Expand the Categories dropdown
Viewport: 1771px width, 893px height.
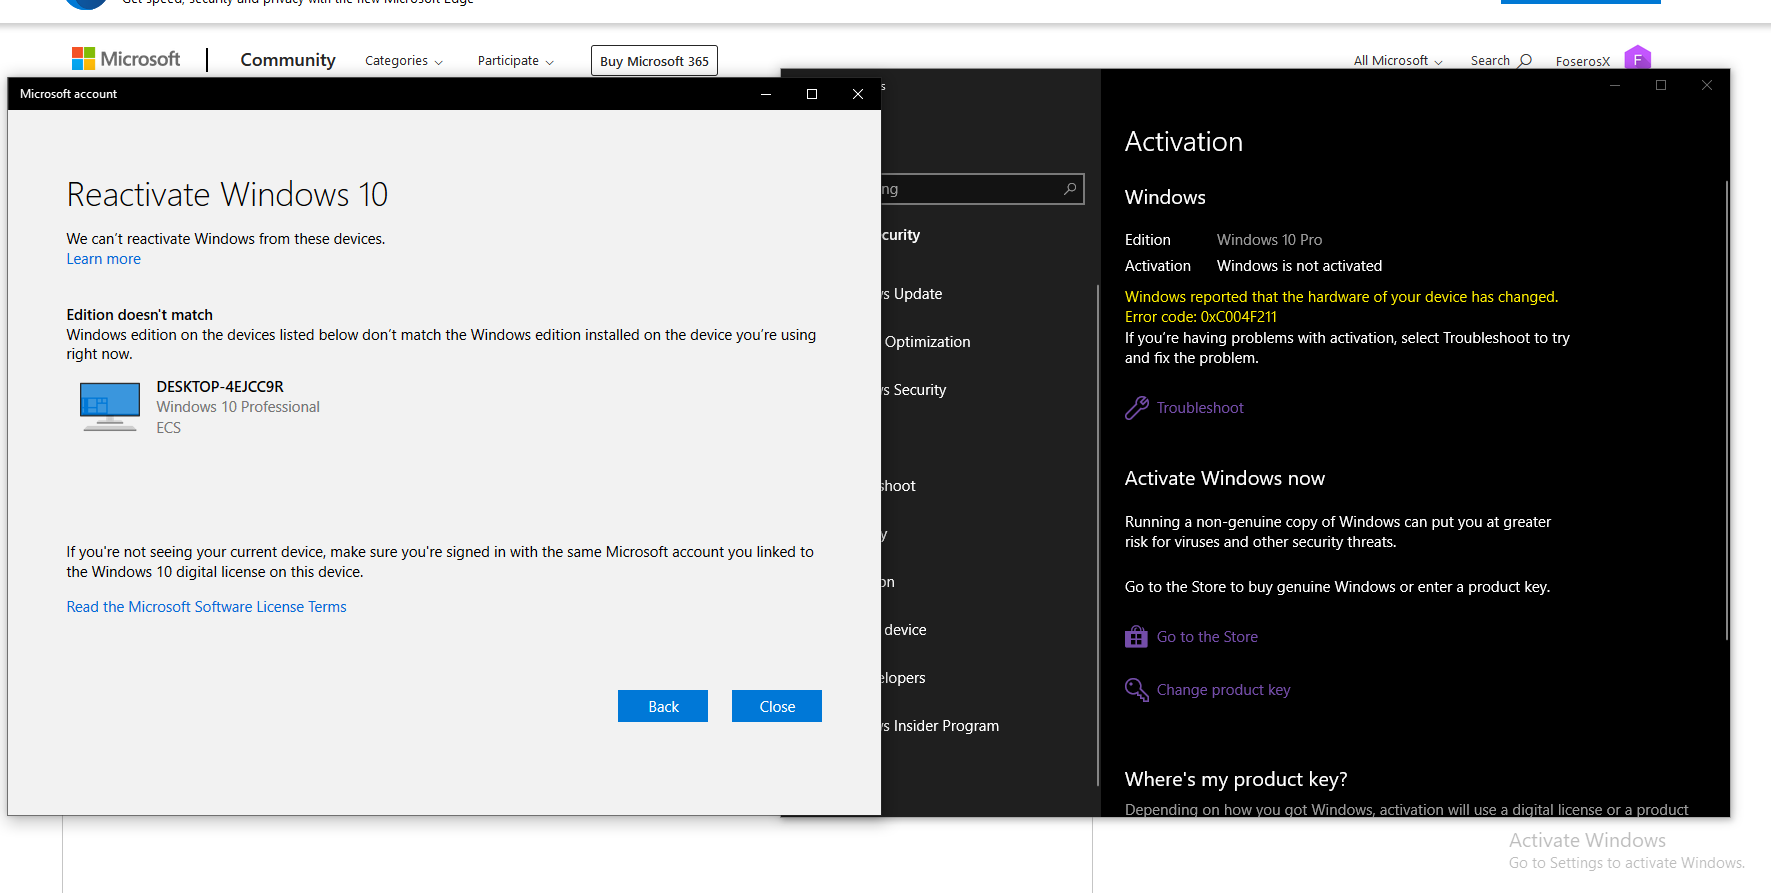pos(404,61)
